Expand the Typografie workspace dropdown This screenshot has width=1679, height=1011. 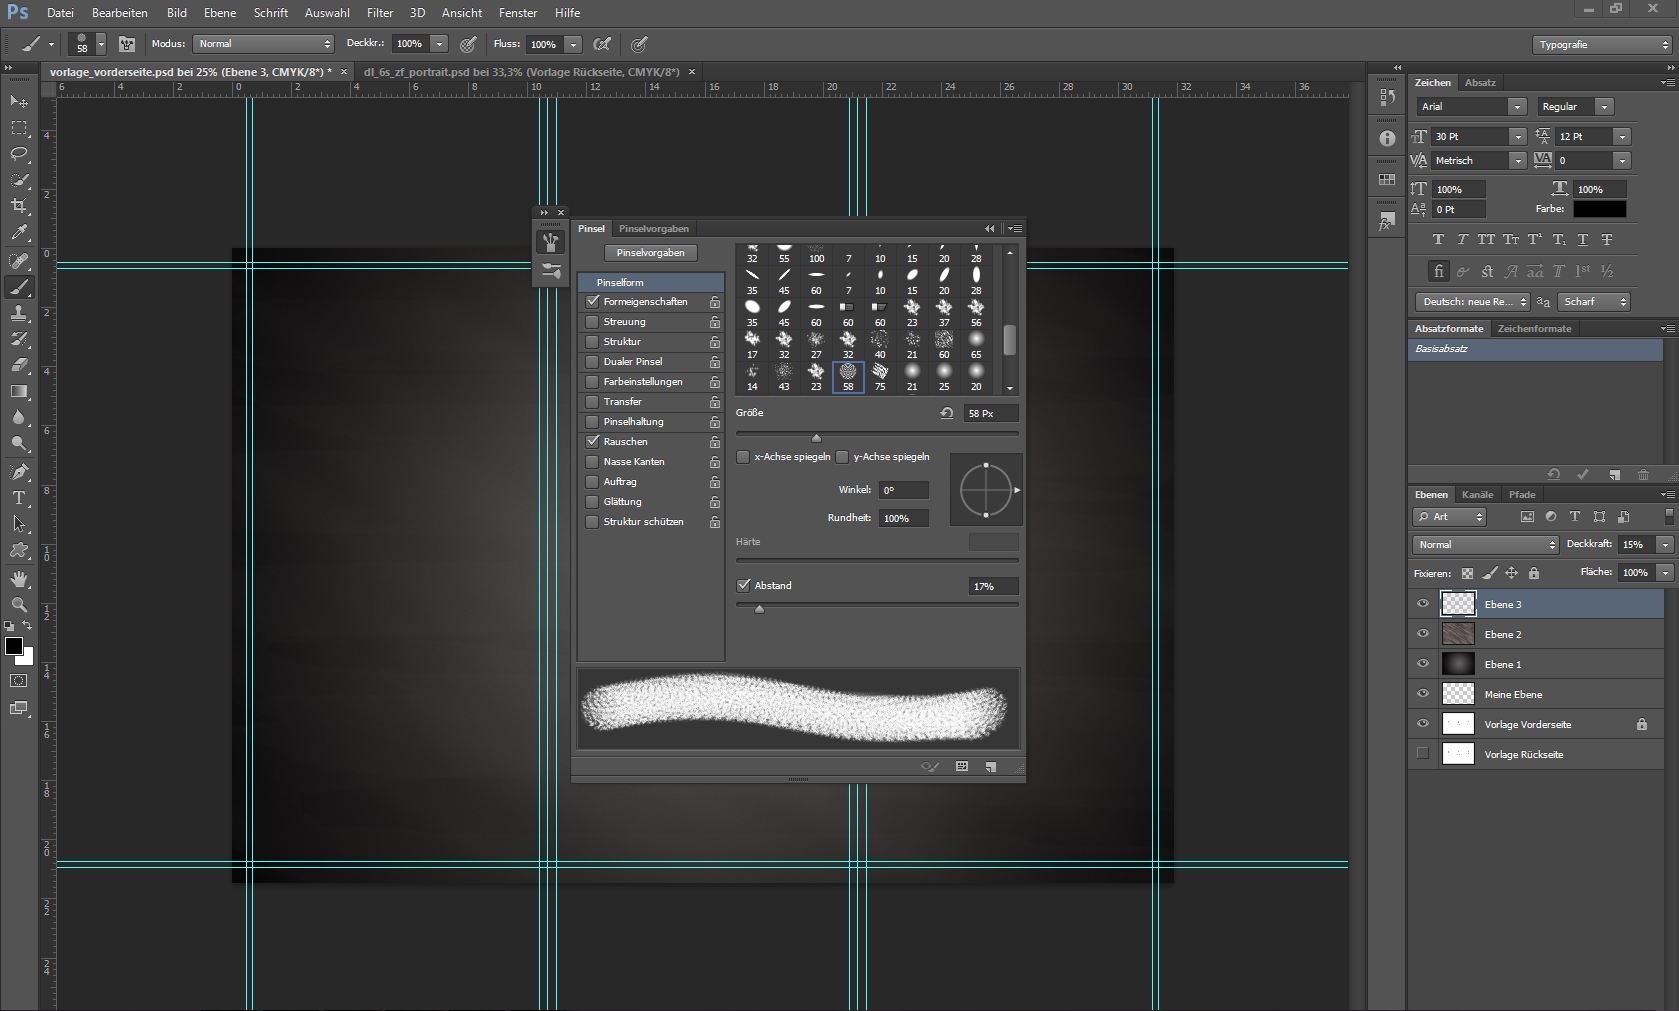(x=1602, y=45)
